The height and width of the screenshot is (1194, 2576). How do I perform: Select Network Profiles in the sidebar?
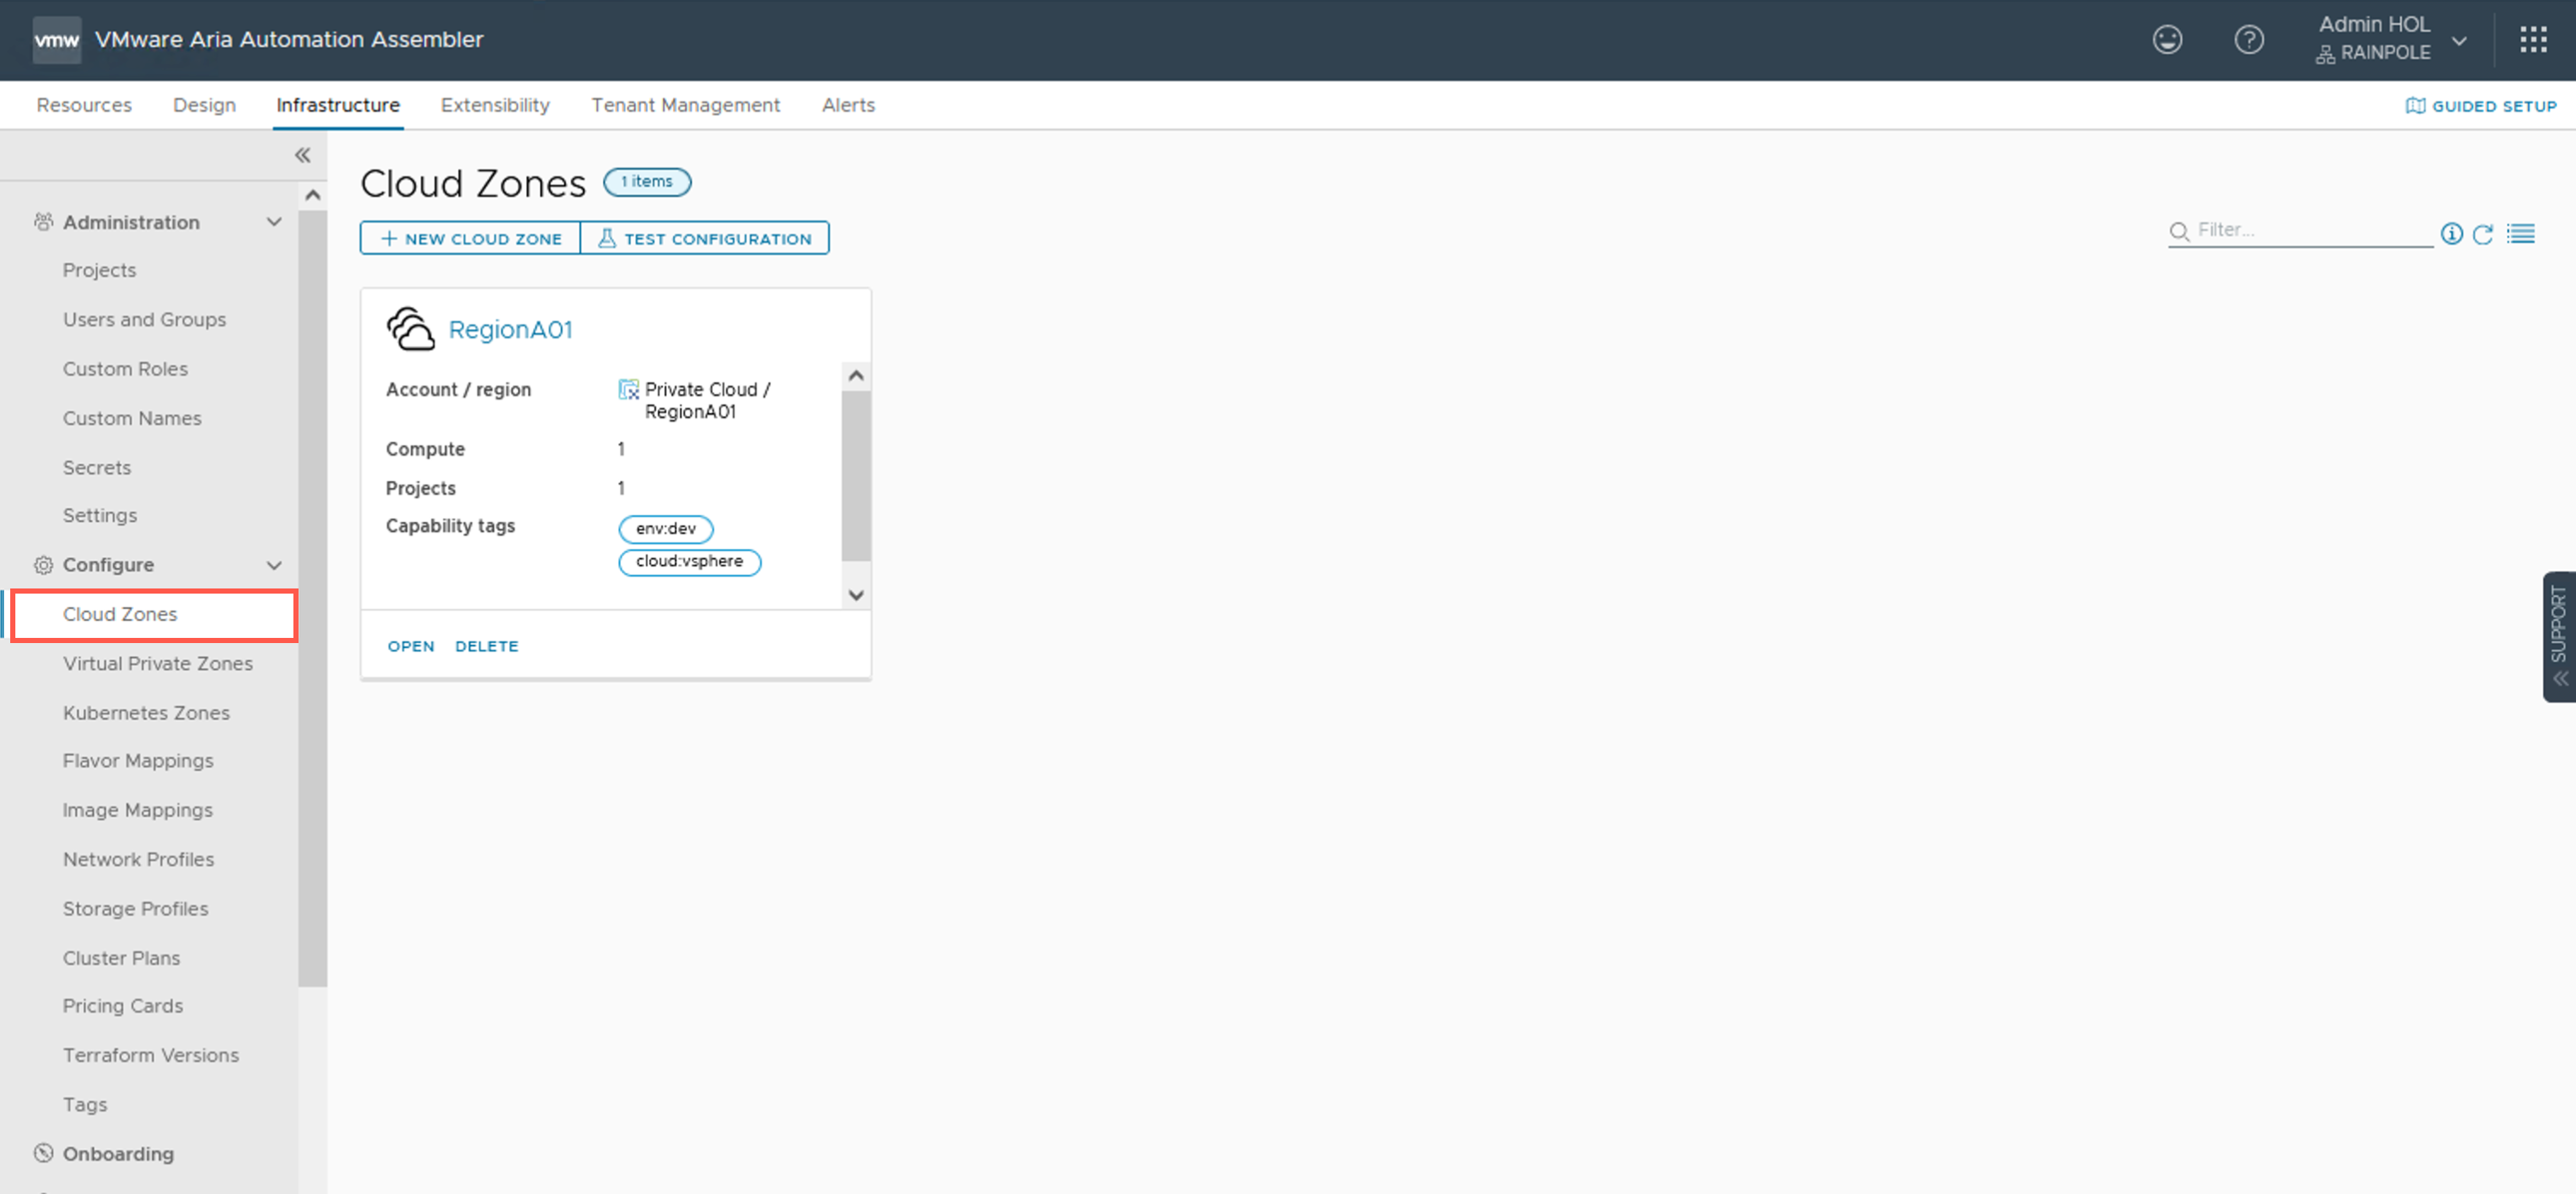coord(138,859)
